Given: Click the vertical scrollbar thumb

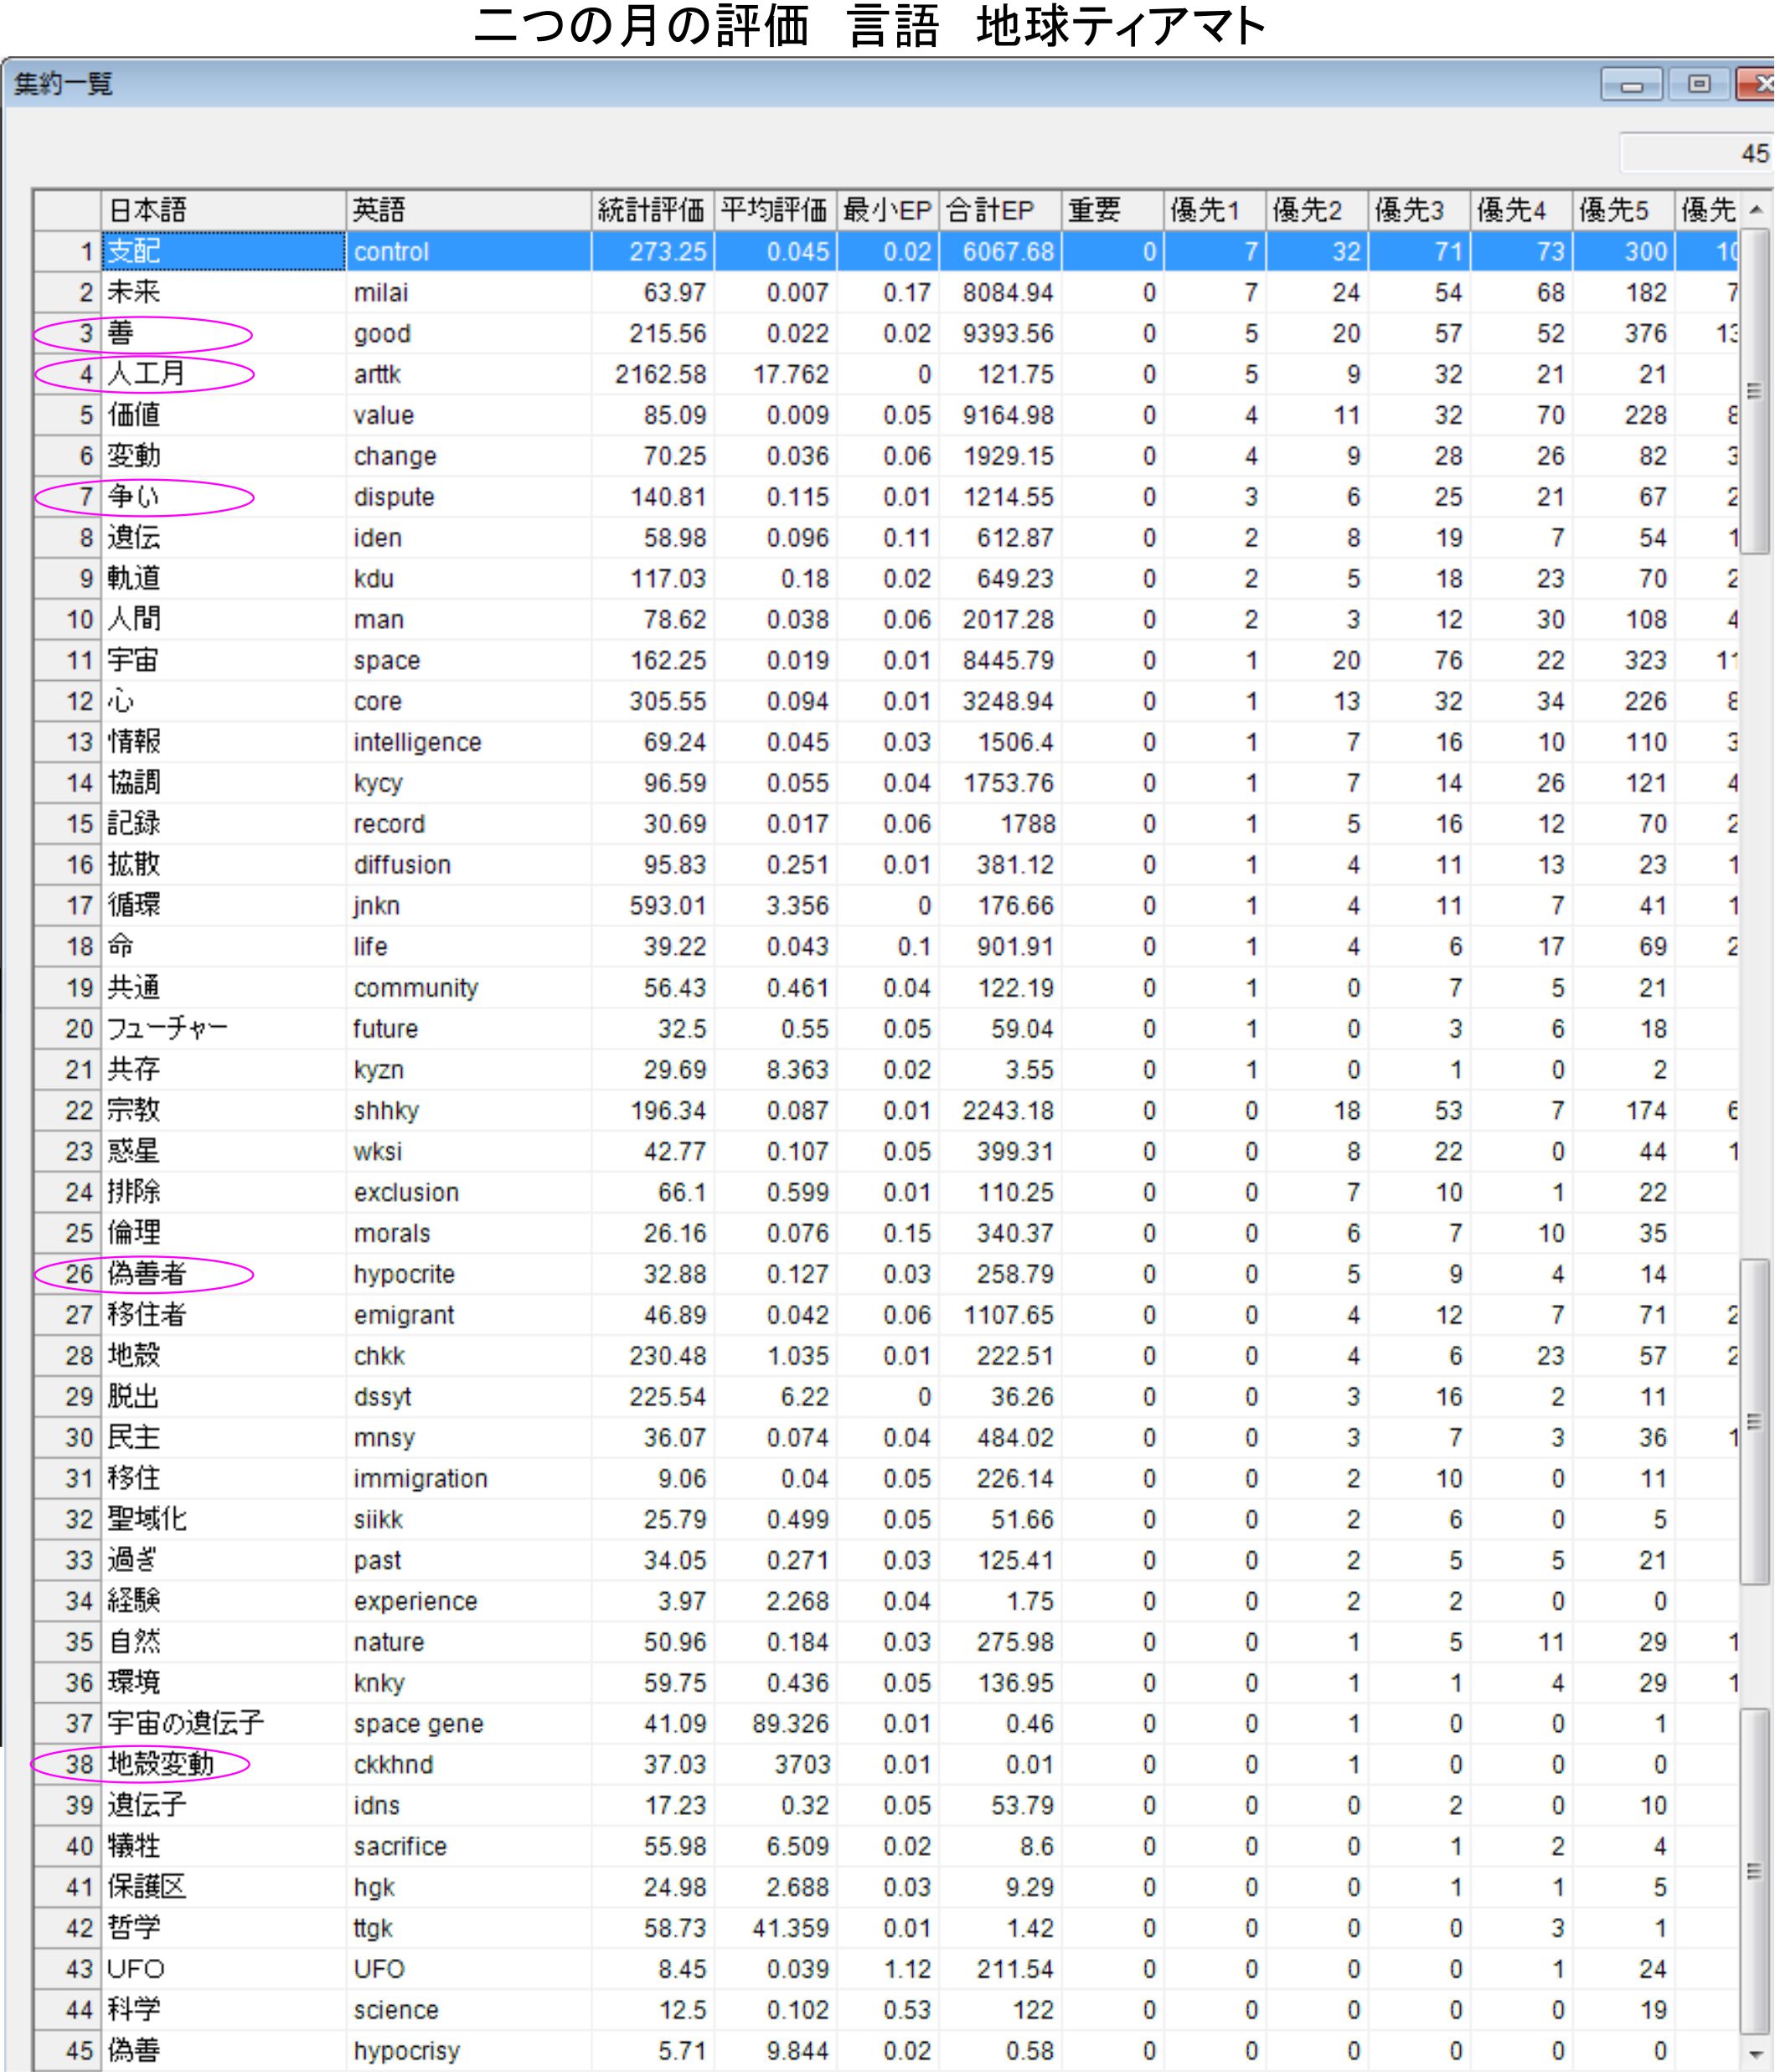Looking at the screenshot, I should pyautogui.click(x=1755, y=390).
